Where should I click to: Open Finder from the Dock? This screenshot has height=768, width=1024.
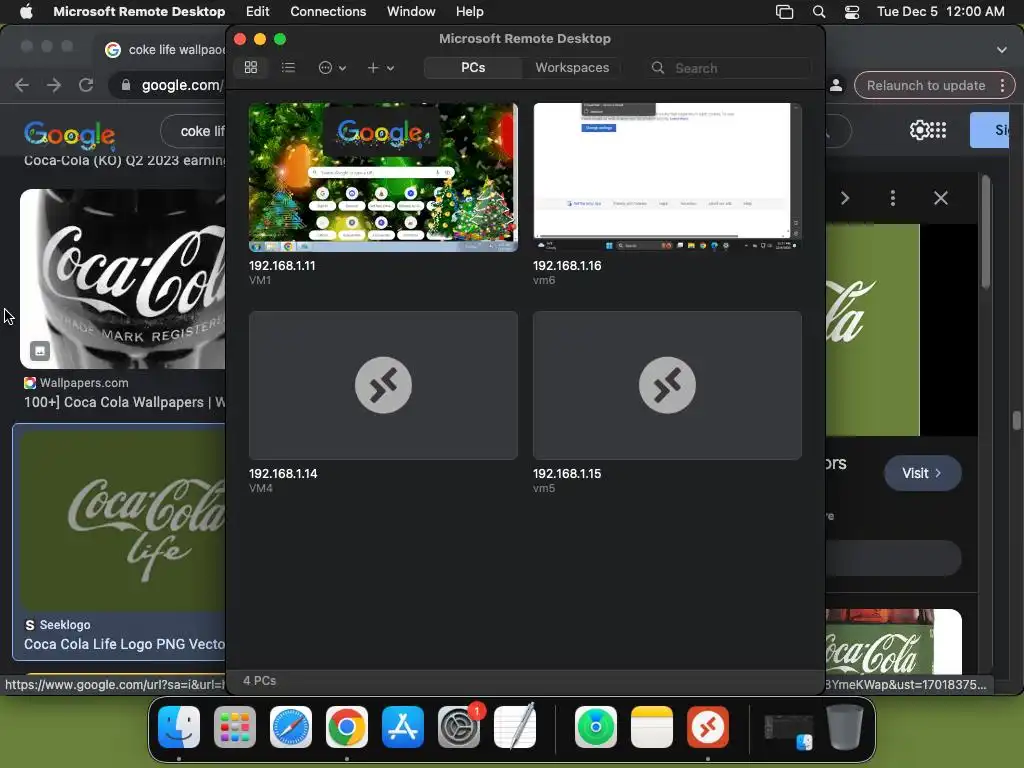point(179,727)
